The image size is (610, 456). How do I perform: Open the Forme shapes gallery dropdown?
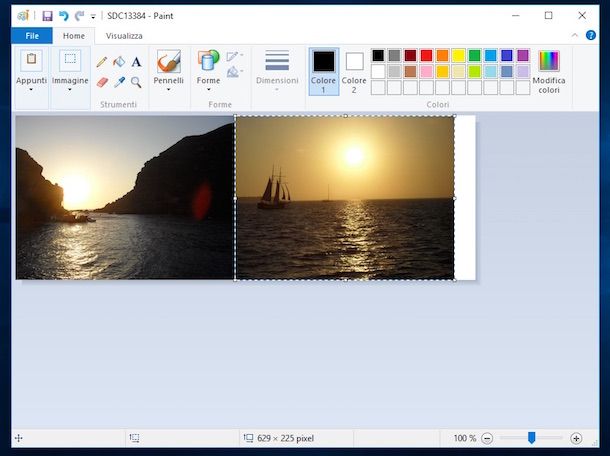pos(208,85)
